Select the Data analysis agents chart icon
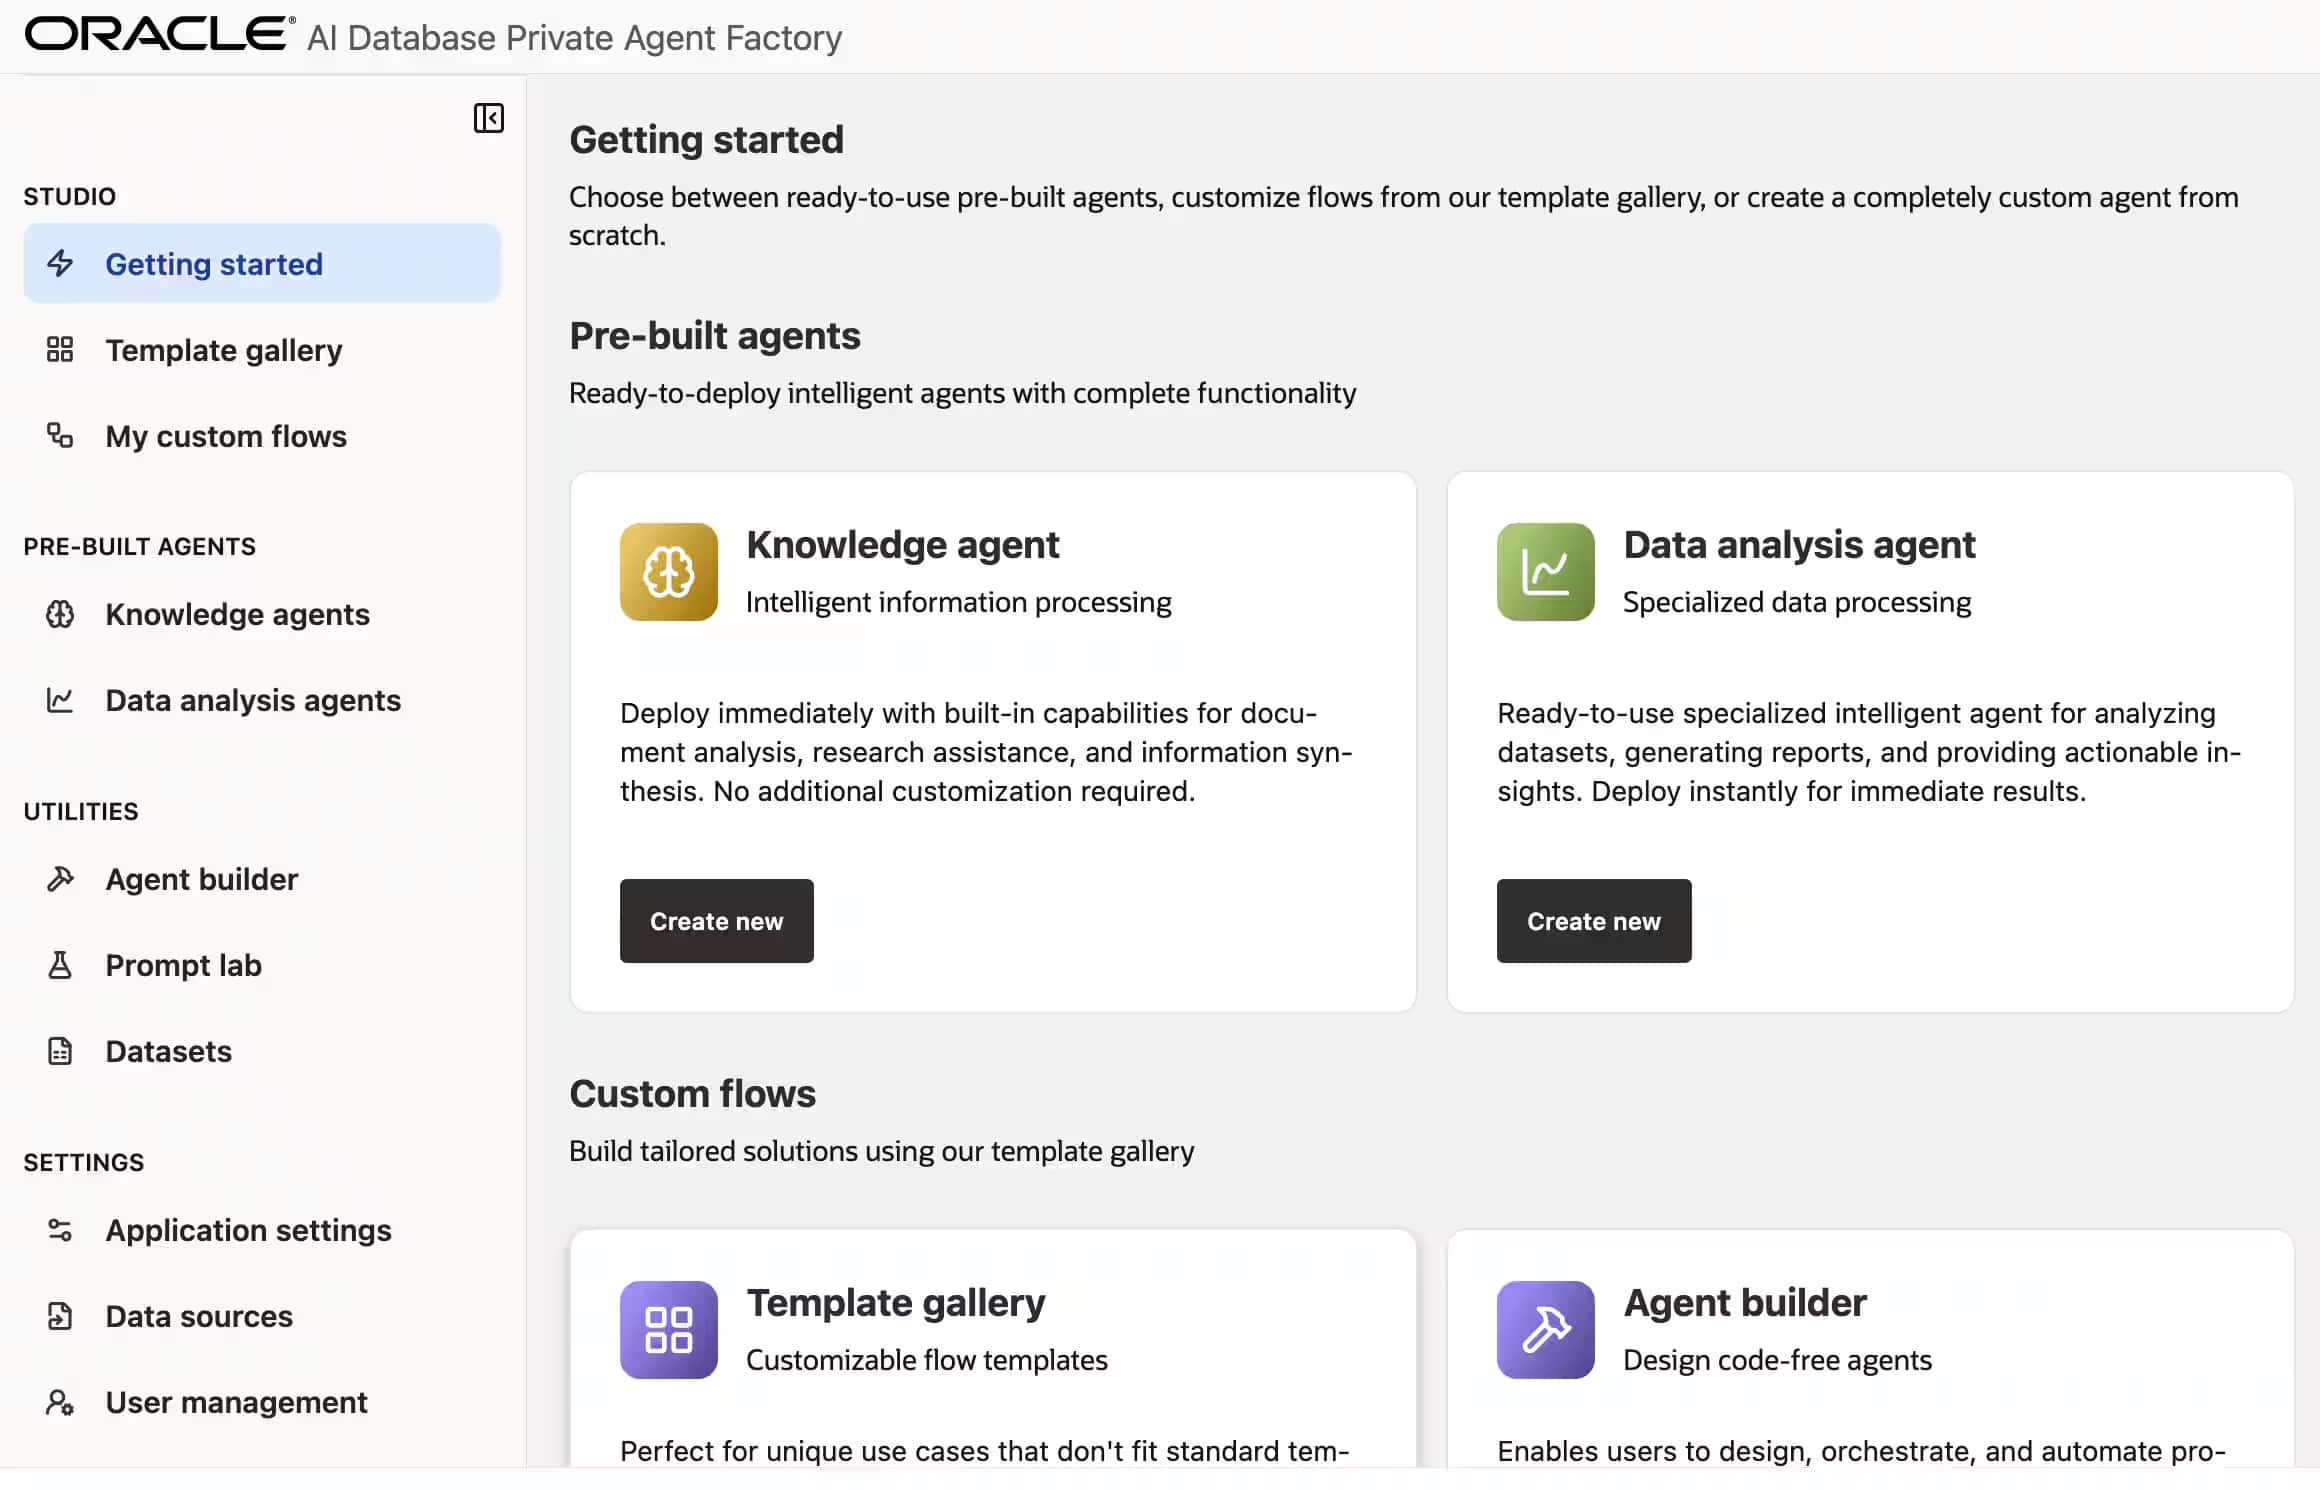Screen dimensions: 2320x1490 tap(60, 700)
